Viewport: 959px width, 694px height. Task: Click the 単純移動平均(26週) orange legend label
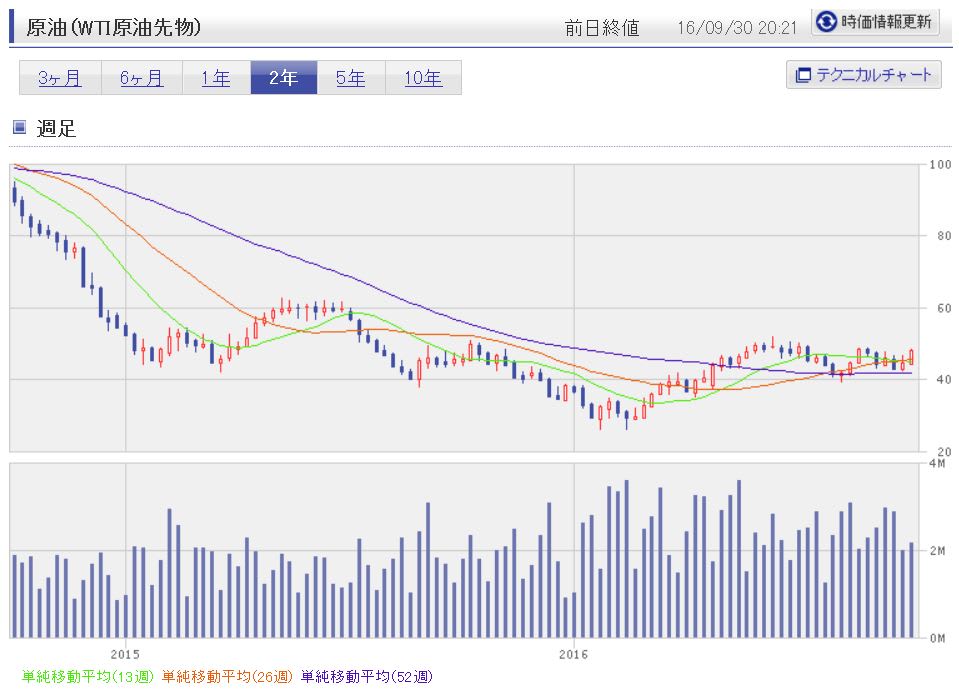pos(228,676)
